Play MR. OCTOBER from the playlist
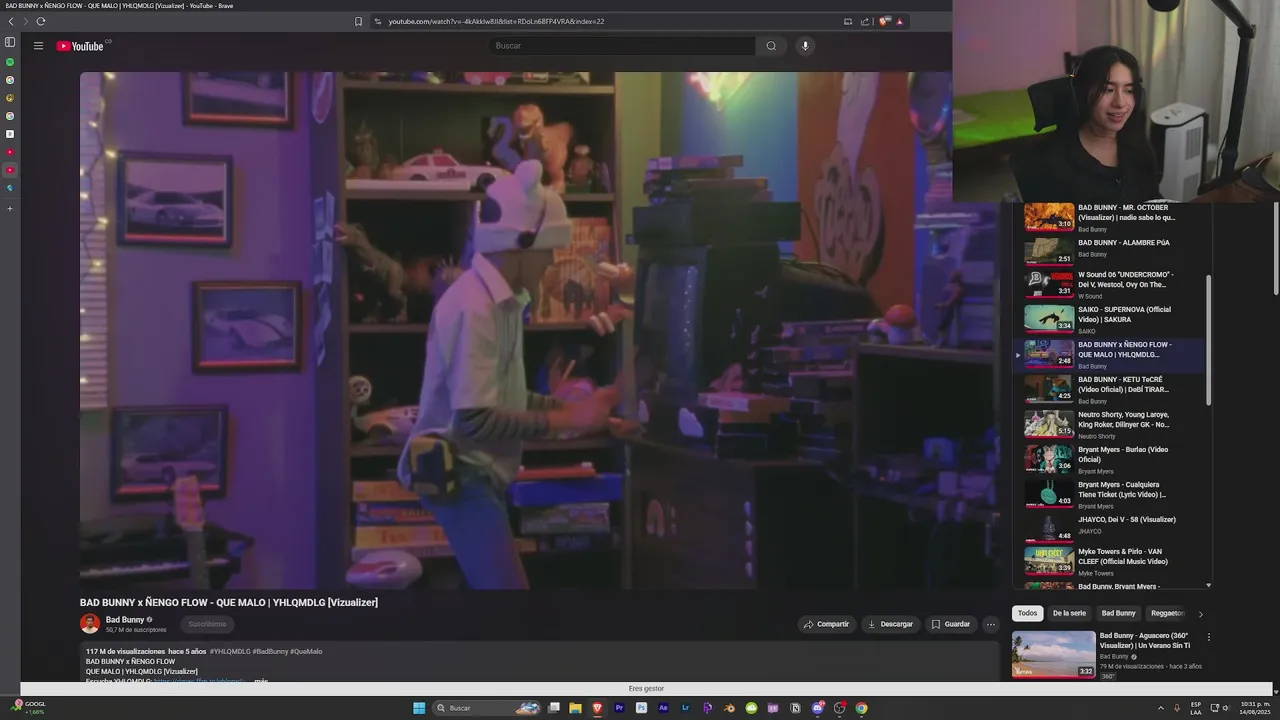The height and width of the screenshot is (720, 1280). coord(1110,217)
